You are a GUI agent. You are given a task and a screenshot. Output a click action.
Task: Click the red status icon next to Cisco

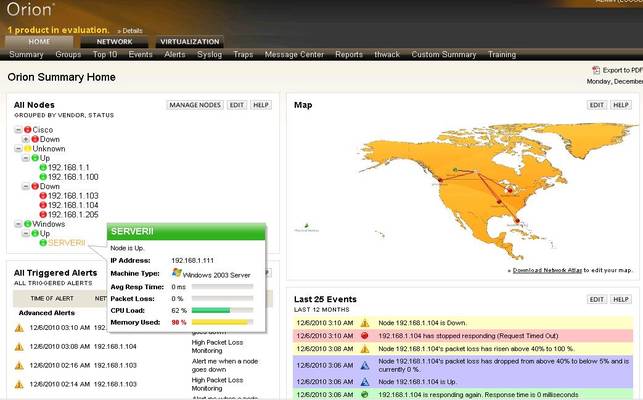[x=27, y=130]
